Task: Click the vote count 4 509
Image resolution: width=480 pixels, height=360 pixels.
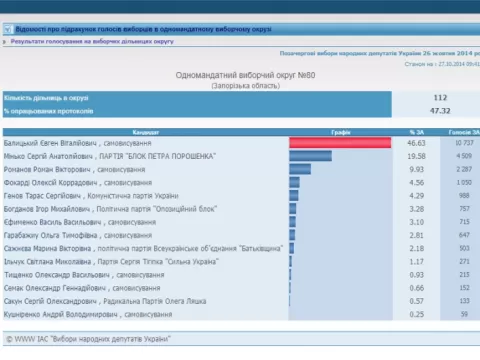Action: (x=464, y=156)
